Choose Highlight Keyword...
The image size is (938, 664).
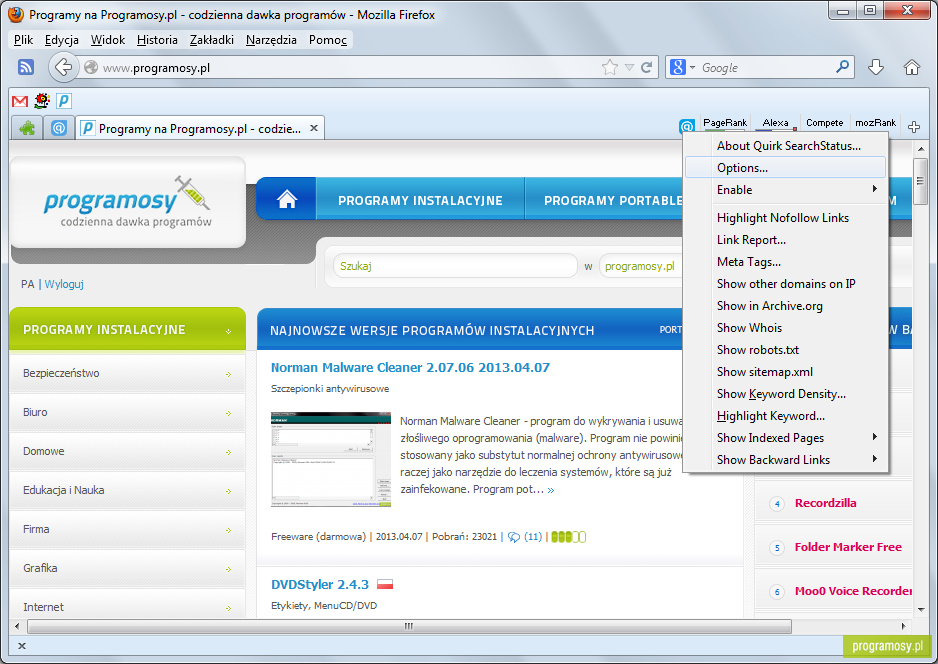[x=785, y=416]
